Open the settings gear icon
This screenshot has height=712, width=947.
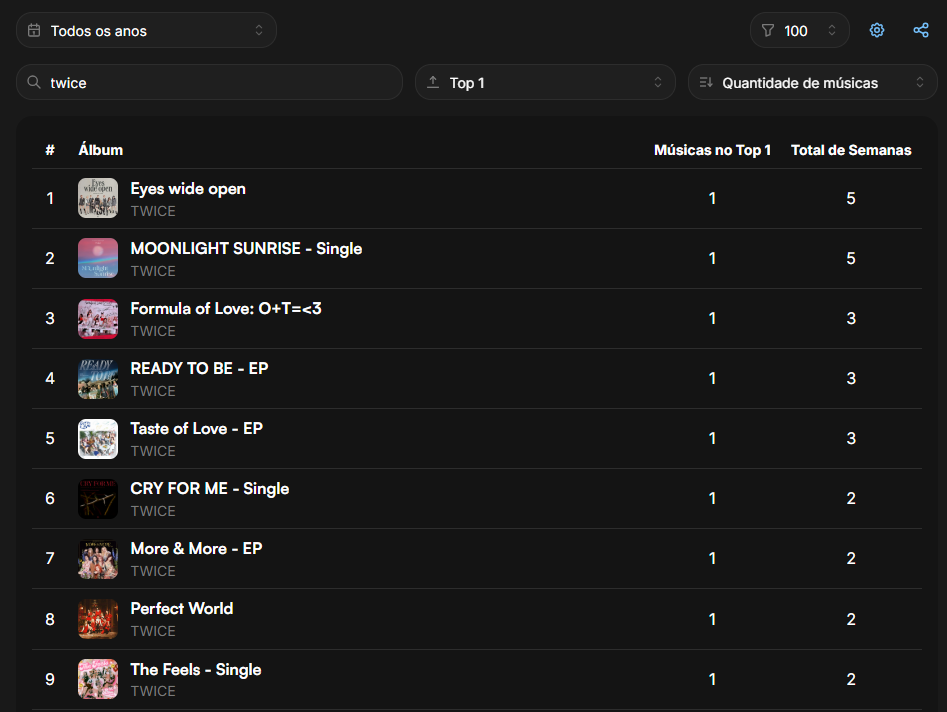[876, 30]
